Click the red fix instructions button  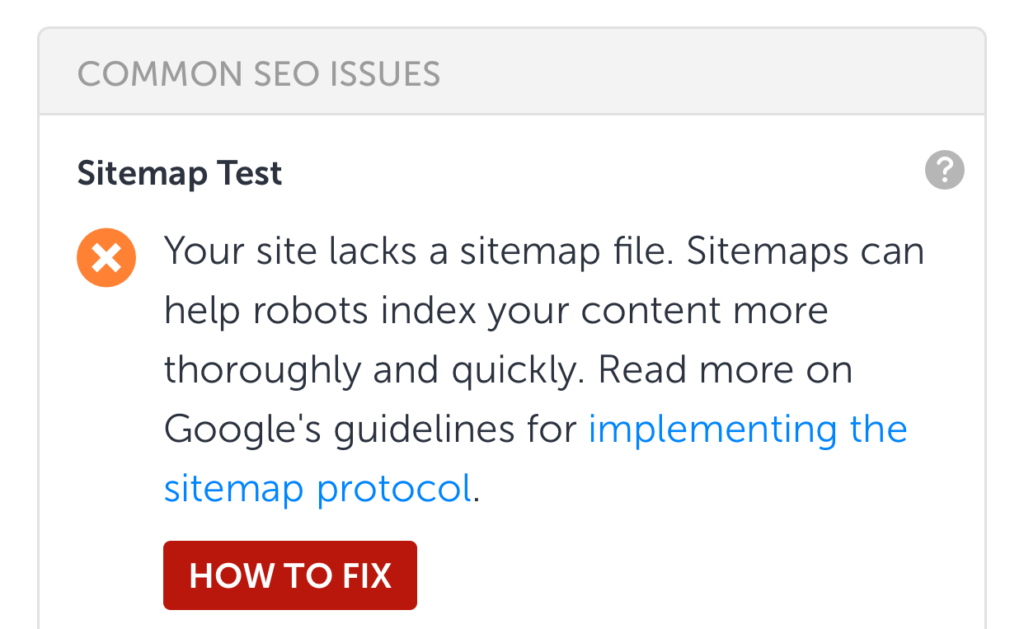tap(289, 575)
